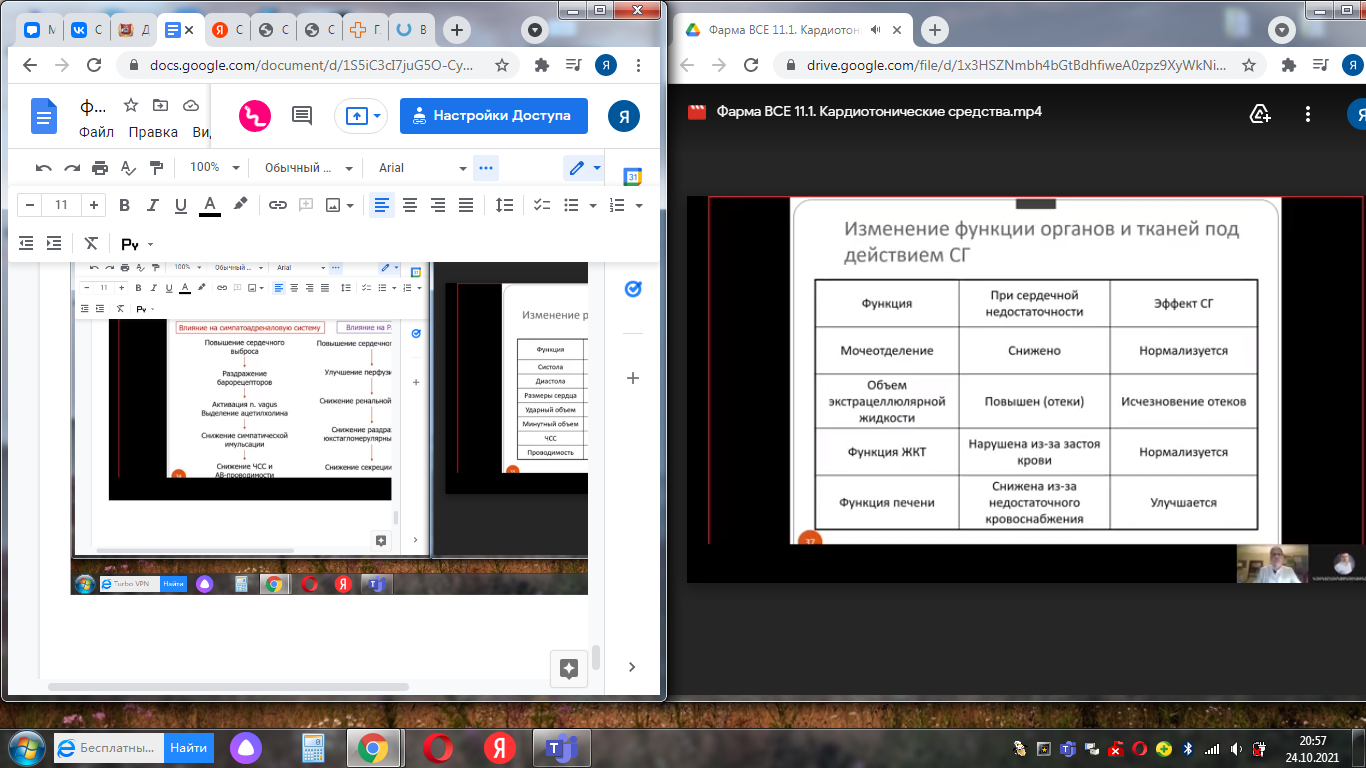Click the font size field showing 11

click(x=61, y=205)
